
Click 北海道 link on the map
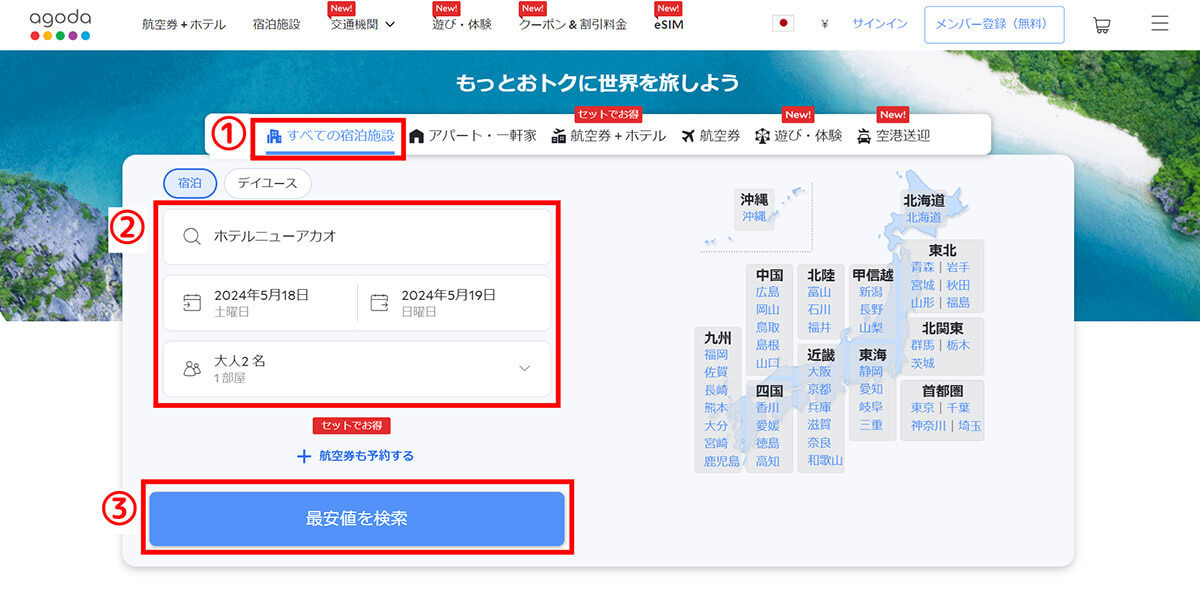point(923,217)
